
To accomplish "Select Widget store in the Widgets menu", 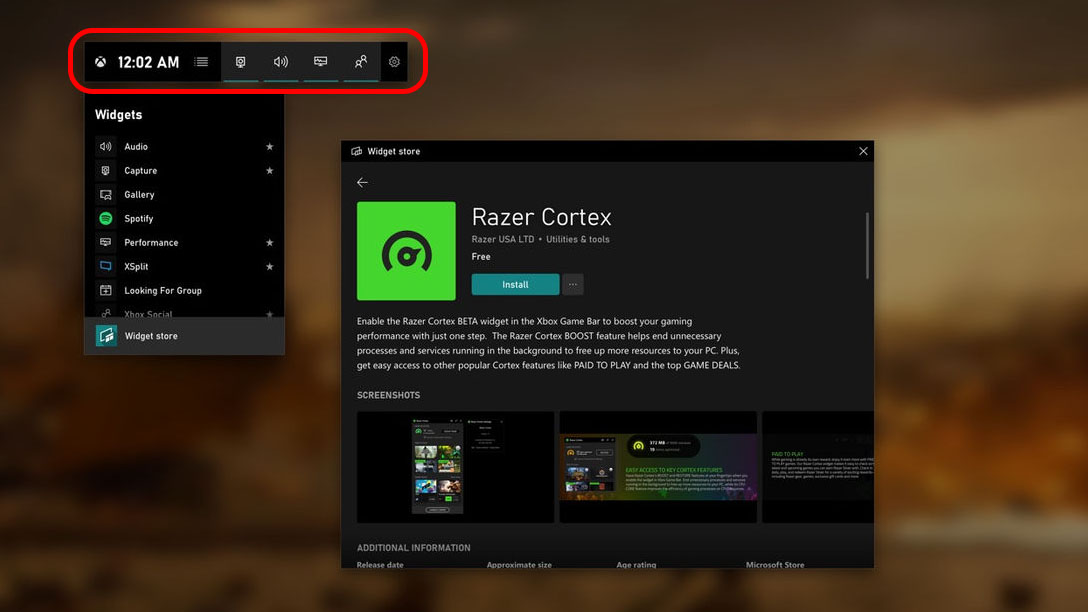I will pyautogui.click(x=150, y=335).
